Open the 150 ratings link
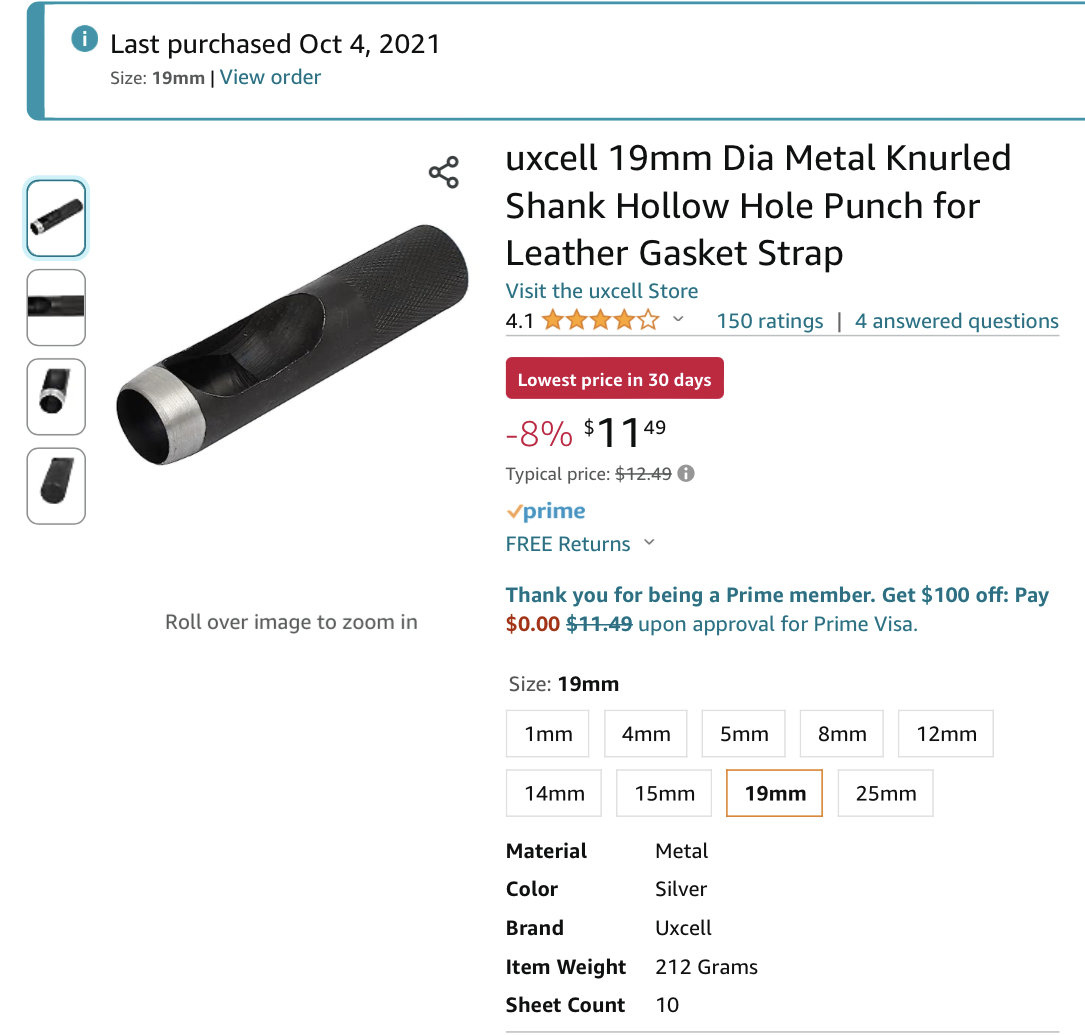The height and width of the screenshot is (1035, 1085). coord(769,321)
